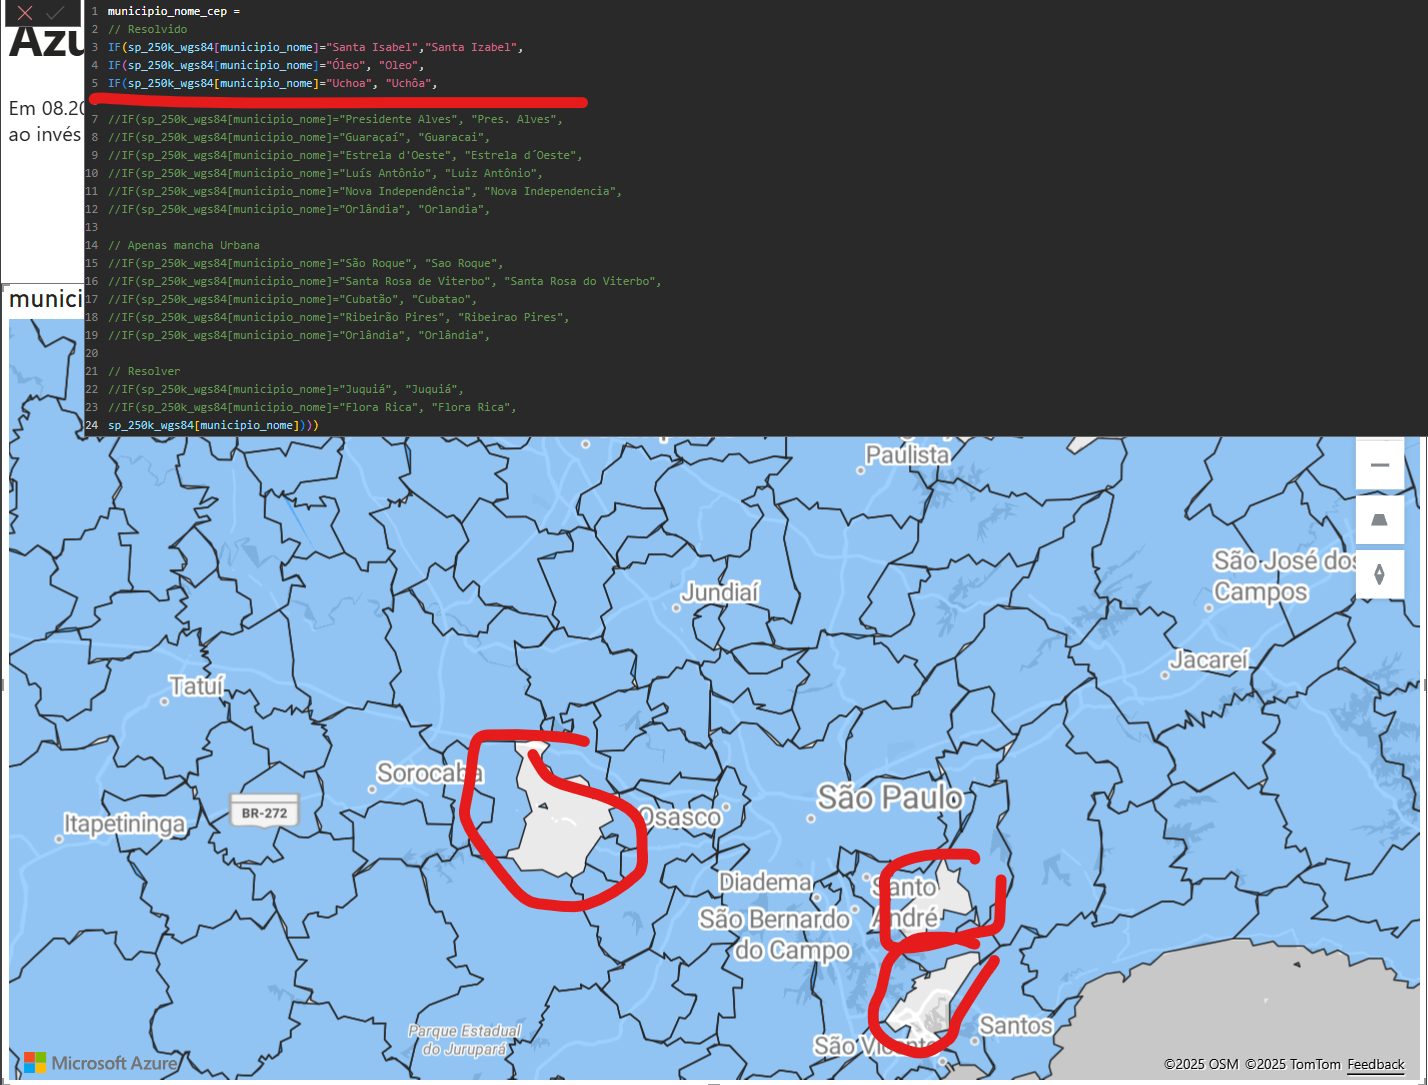The image size is (1428, 1085).
Task: Select the BR-272 road shield marker
Action: point(264,812)
